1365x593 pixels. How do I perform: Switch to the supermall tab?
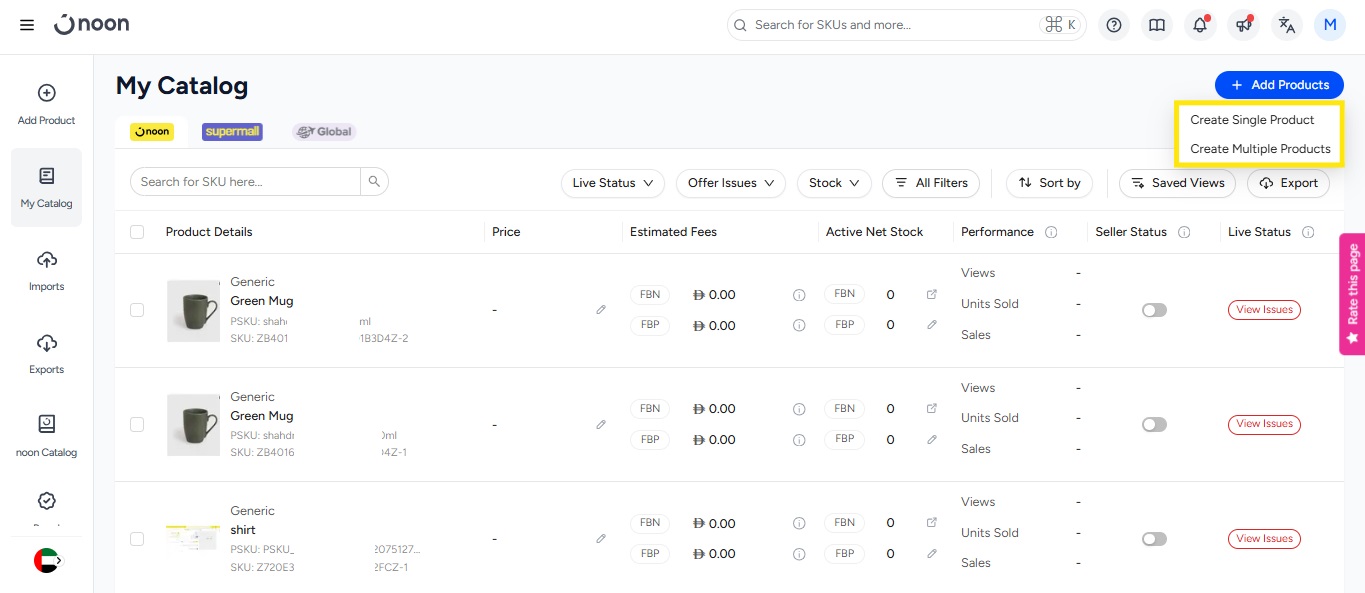click(232, 132)
